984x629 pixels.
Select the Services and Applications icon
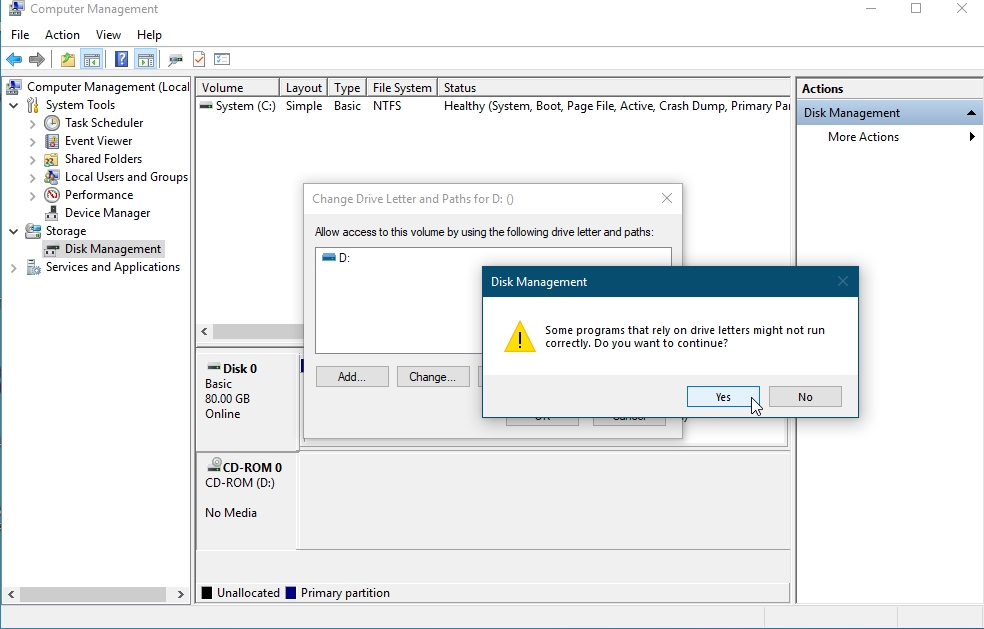pyautogui.click(x=33, y=267)
